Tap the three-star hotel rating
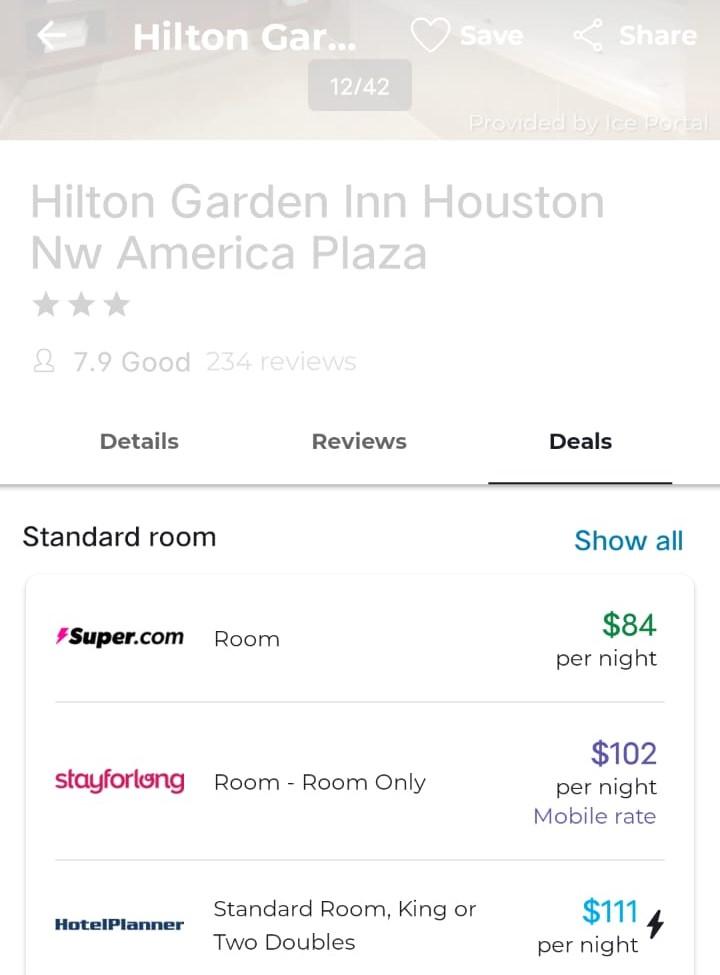This screenshot has height=975, width=720. click(81, 305)
